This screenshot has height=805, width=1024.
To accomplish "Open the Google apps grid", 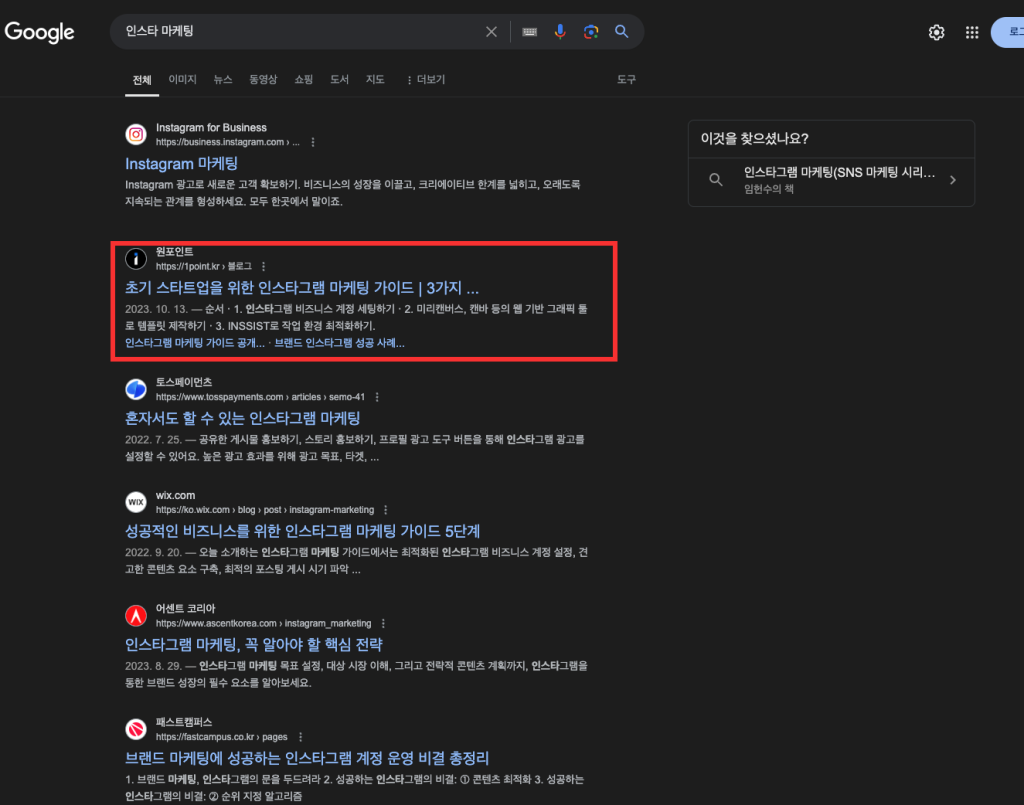I will pos(971,31).
